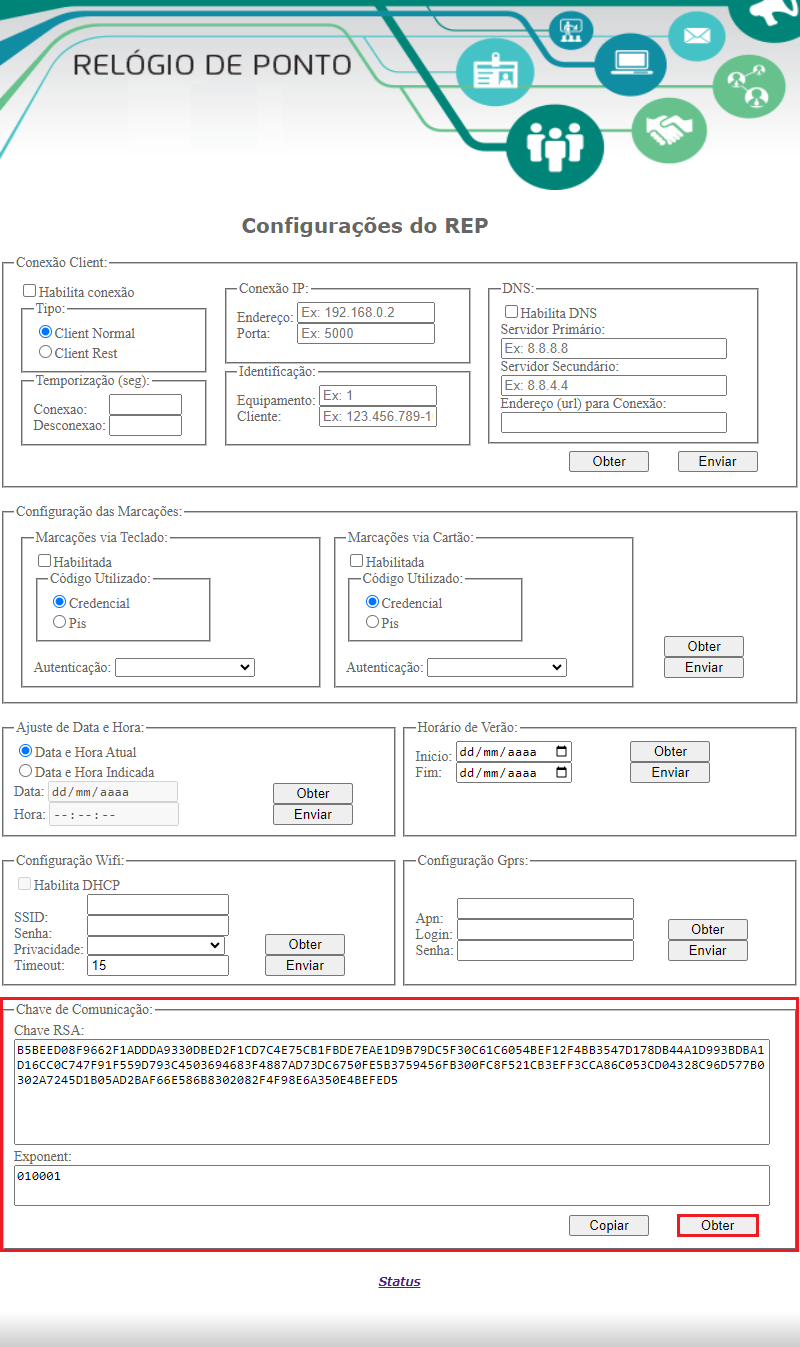Choose Data e Hora Indicada option
Image resolution: width=800 pixels, height=1347 pixels.
[26, 771]
